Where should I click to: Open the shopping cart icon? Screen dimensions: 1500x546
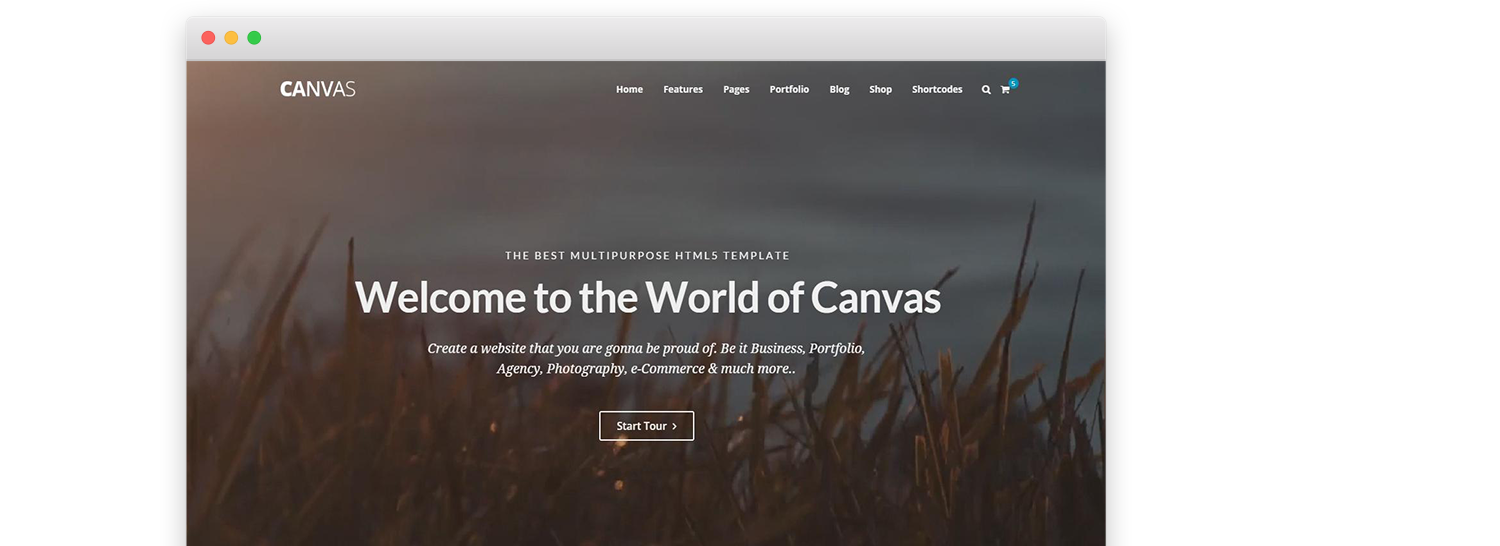[1005, 90]
